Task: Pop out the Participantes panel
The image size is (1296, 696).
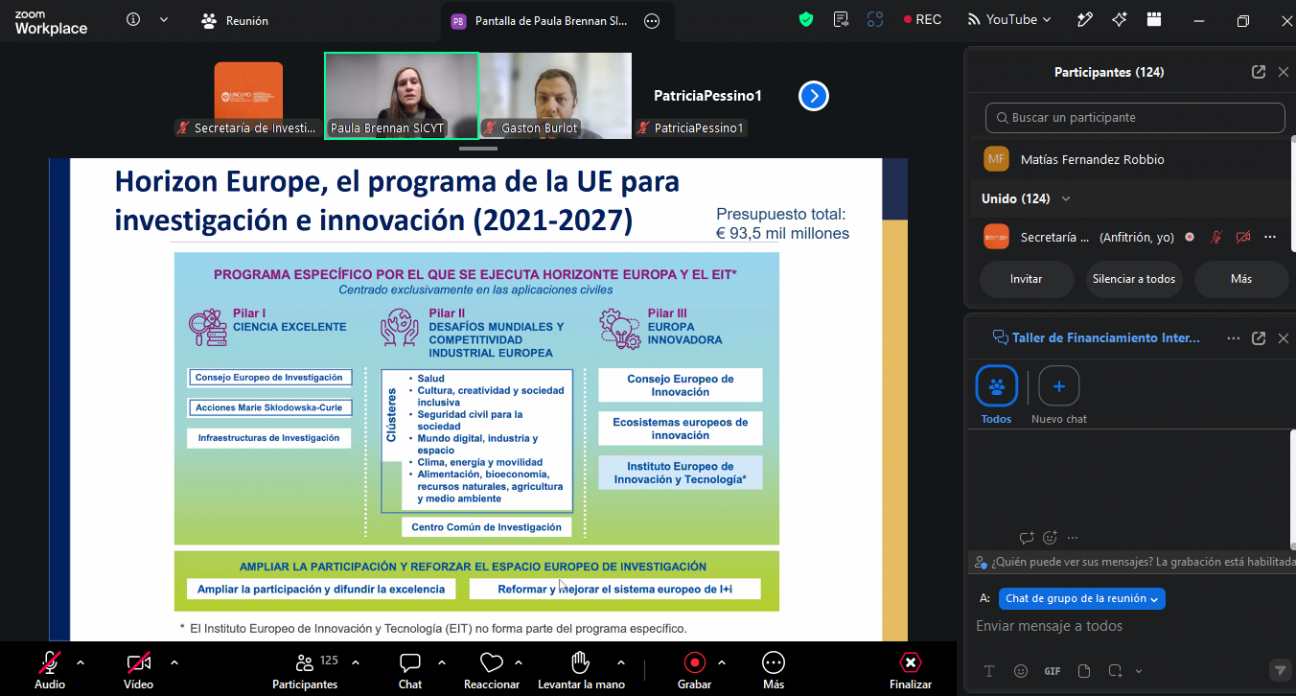Action: coord(1258,72)
